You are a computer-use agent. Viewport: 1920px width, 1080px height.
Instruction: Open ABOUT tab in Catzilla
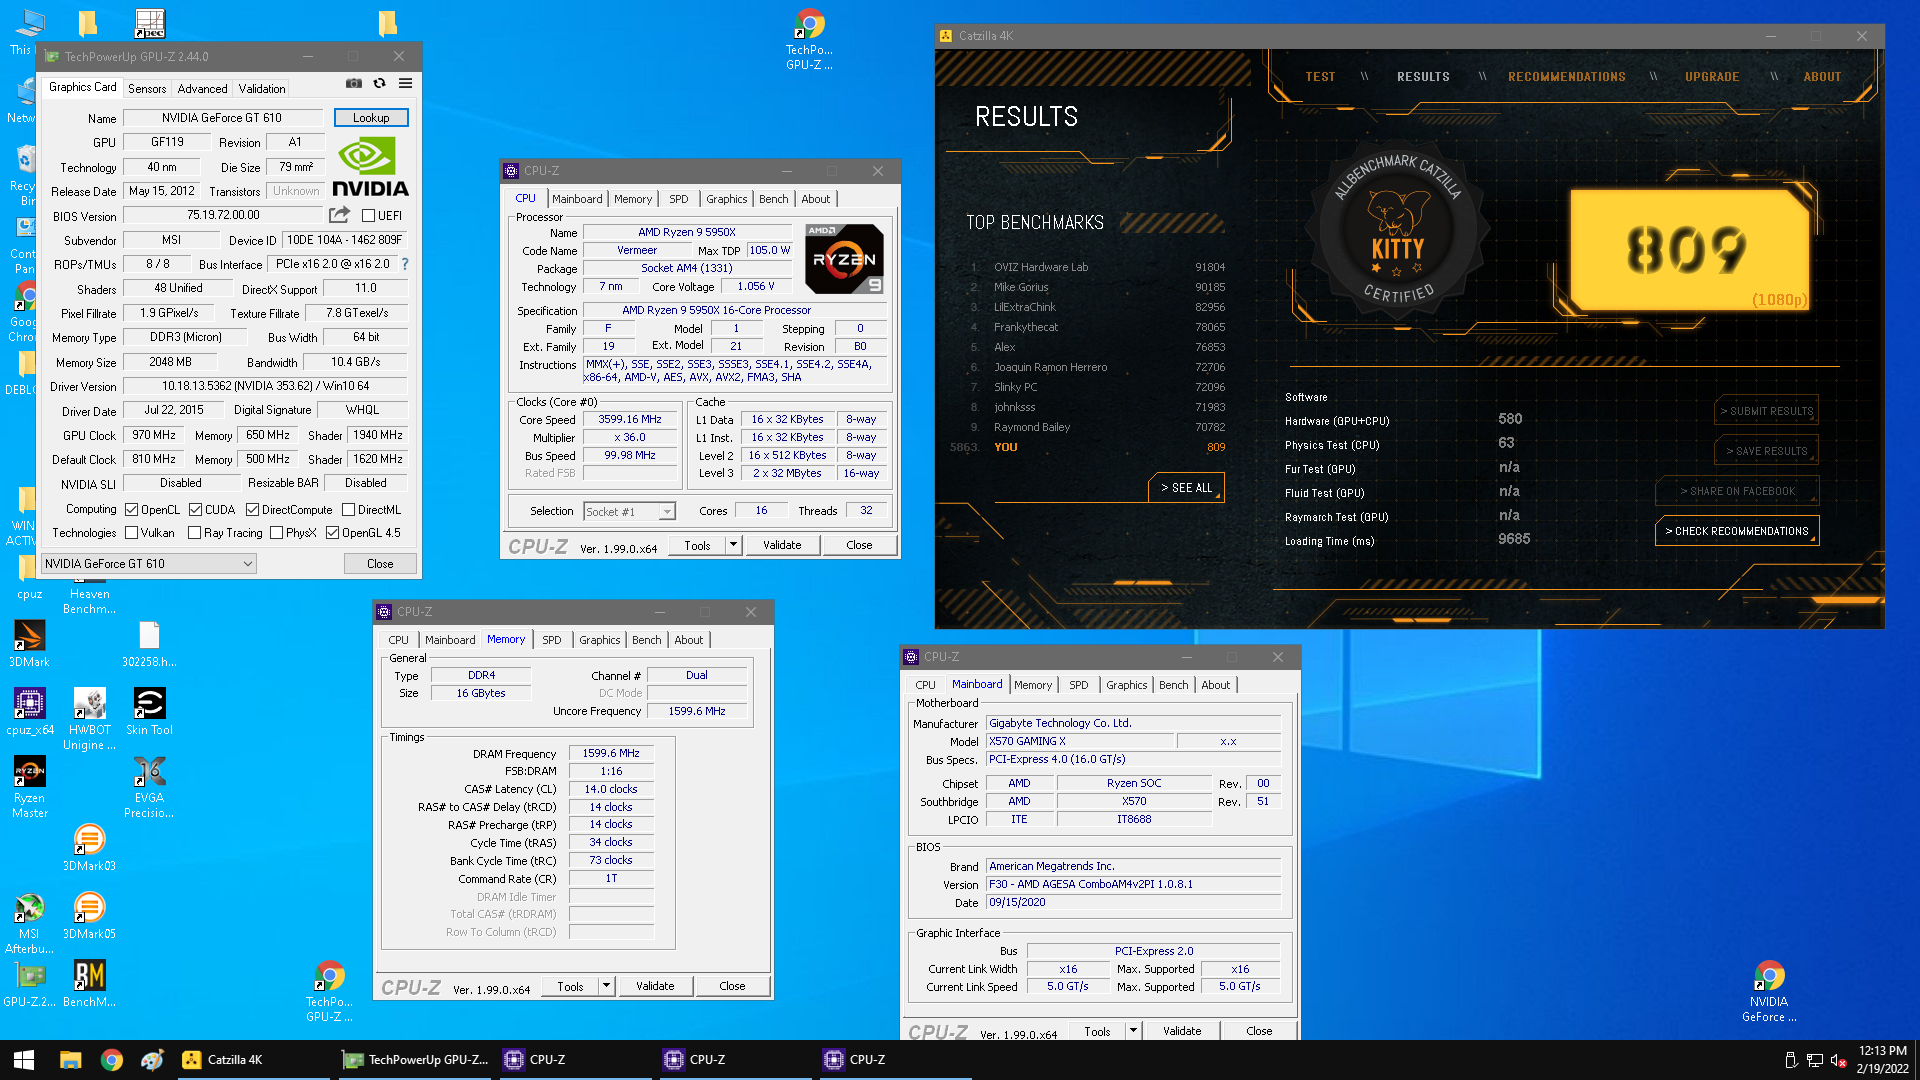[x=1822, y=77]
